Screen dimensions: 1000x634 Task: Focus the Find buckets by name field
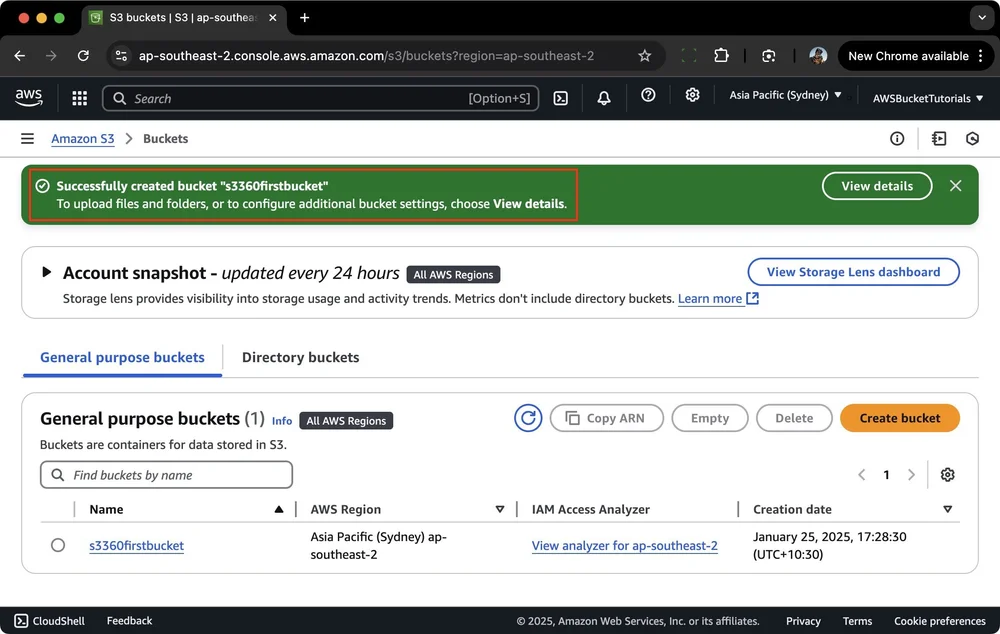point(166,475)
